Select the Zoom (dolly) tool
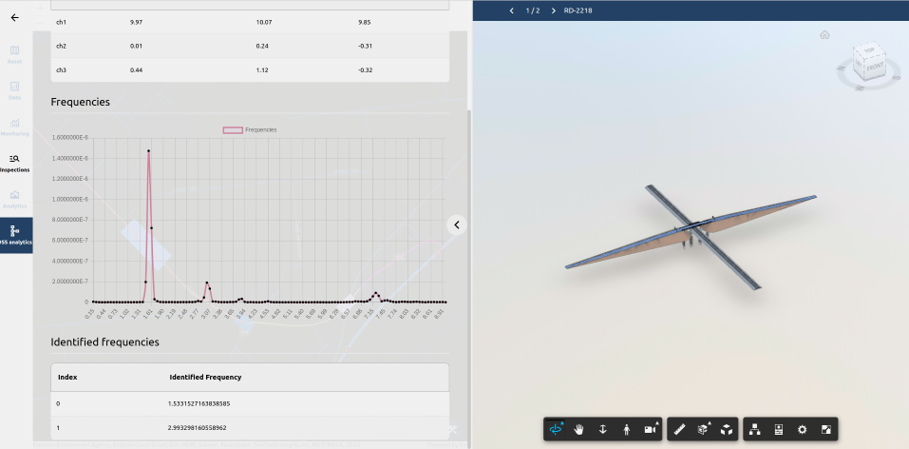 (603, 429)
